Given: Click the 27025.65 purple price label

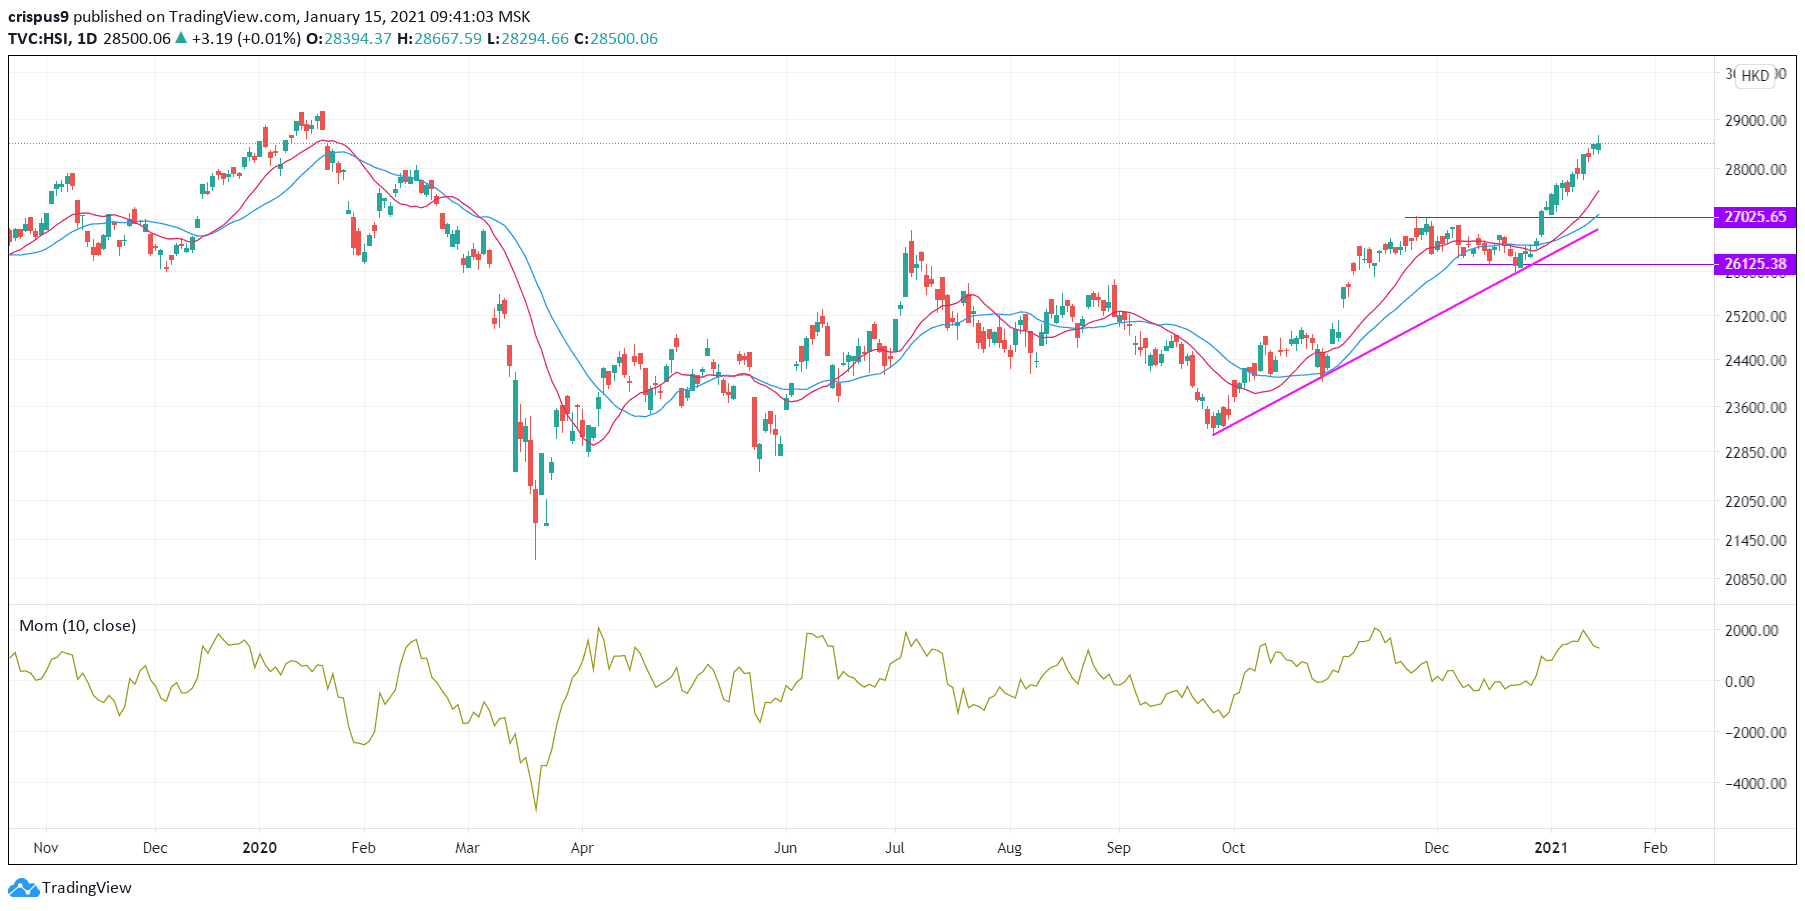Looking at the screenshot, I should tap(1755, 217).
